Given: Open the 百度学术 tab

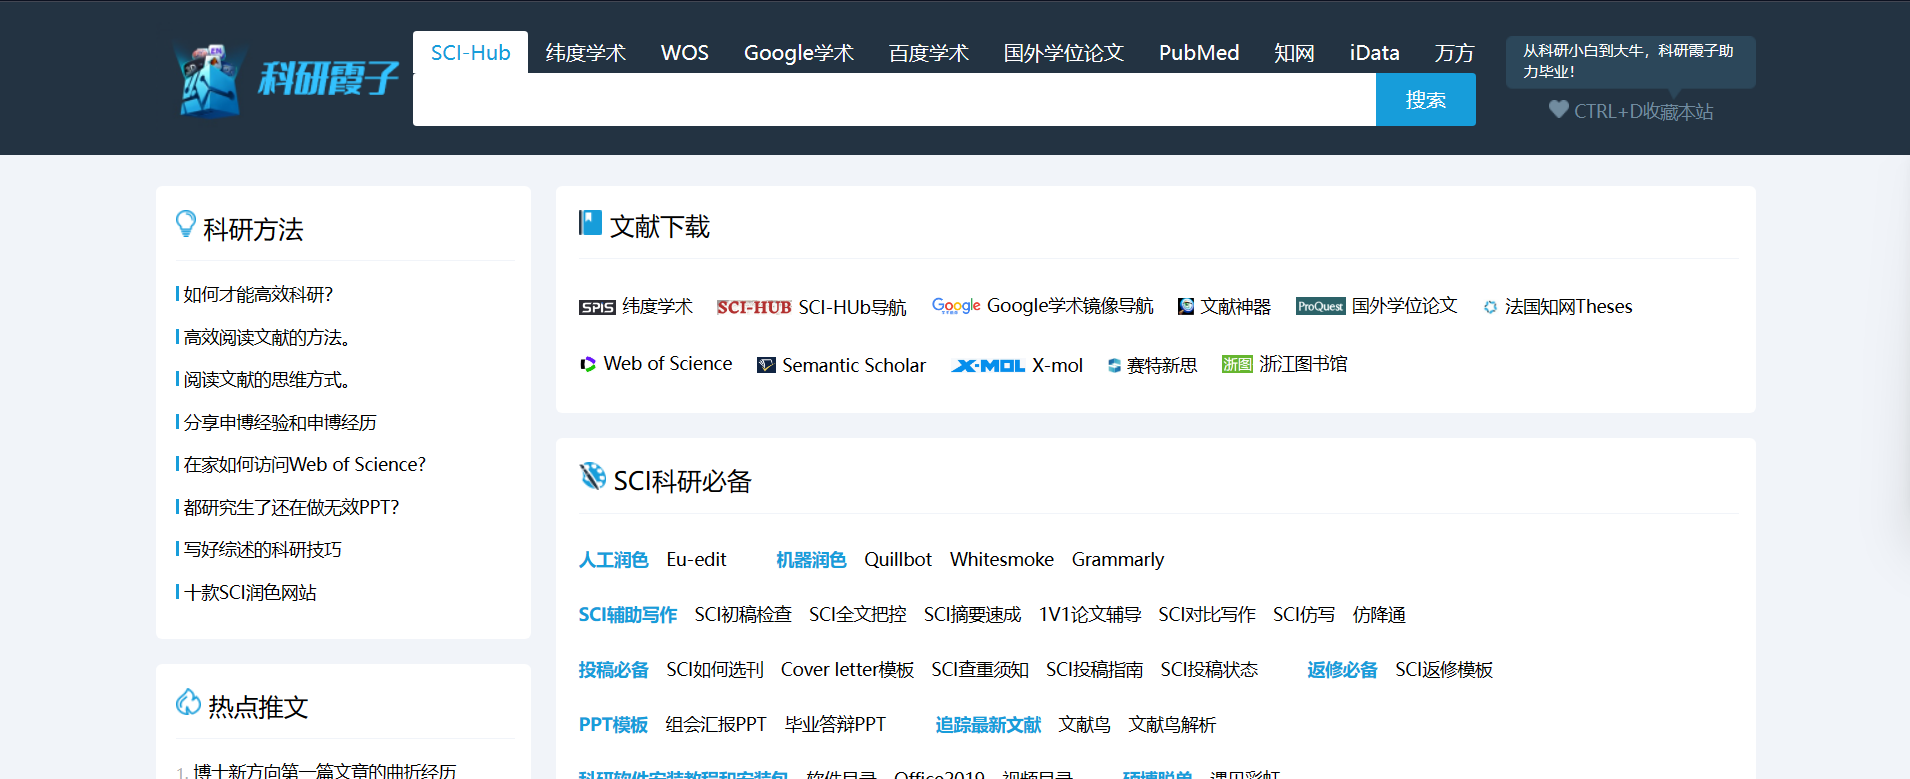Looking at the screenshot, I should 929,52.
